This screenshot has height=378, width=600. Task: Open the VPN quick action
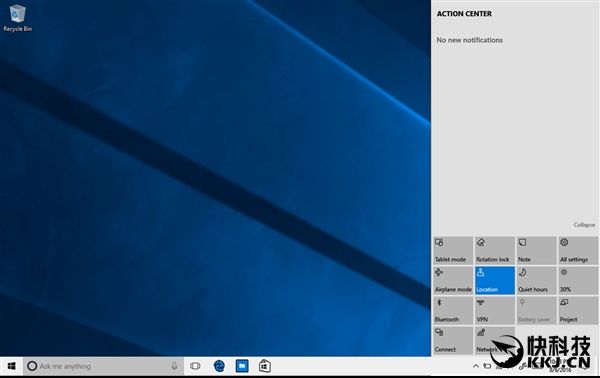point(495,310)
